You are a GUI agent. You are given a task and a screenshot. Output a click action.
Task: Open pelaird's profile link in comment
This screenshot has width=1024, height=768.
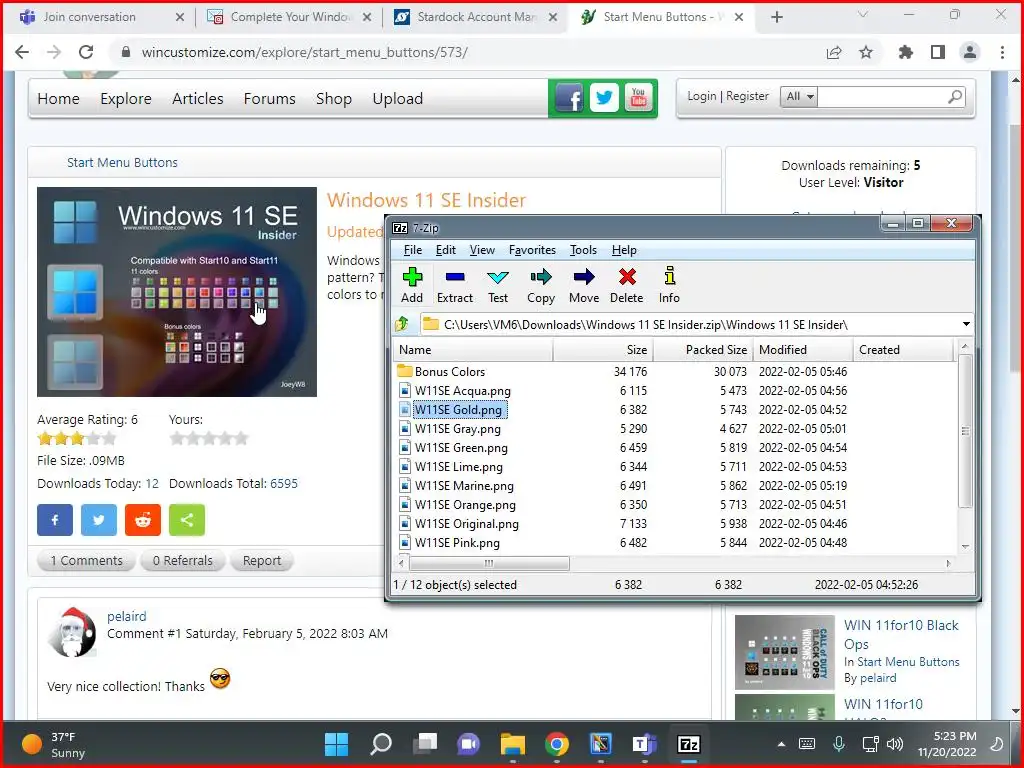[x=127, y=616]
